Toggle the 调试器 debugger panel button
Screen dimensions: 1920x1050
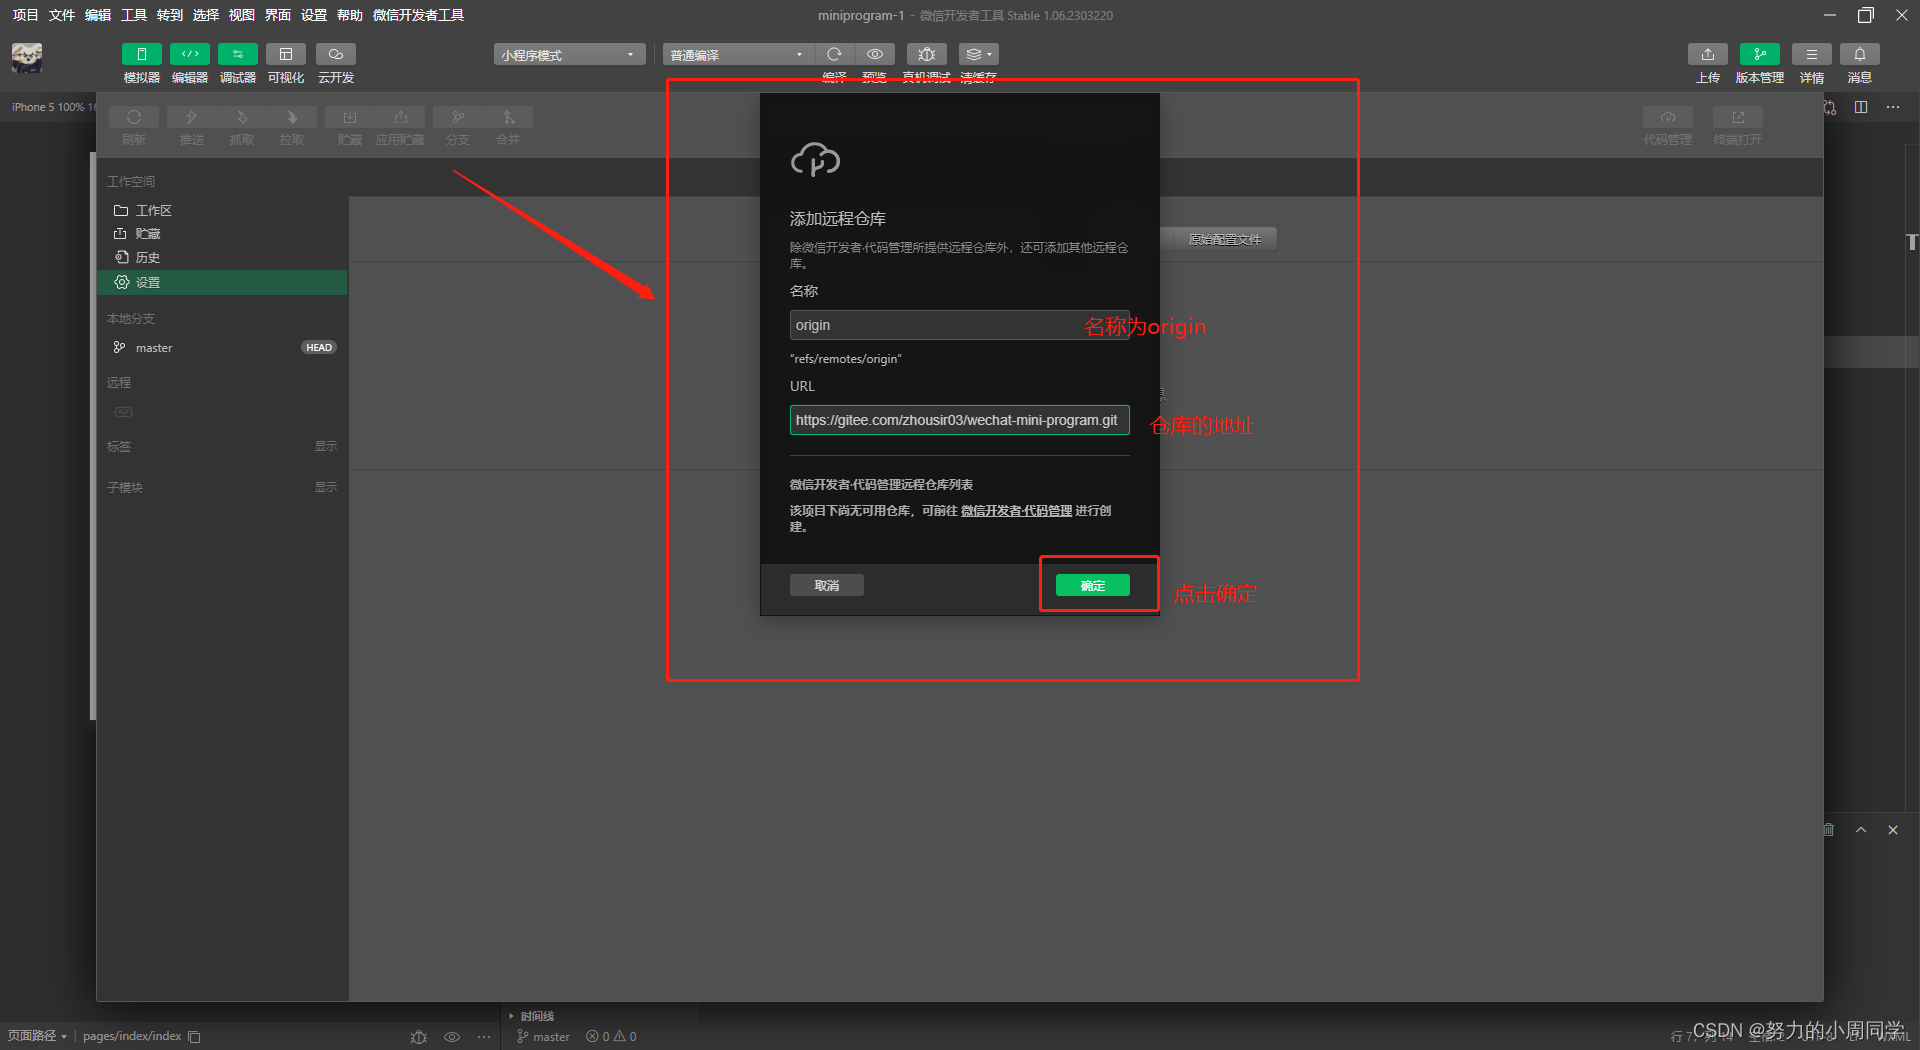point(238,54)
